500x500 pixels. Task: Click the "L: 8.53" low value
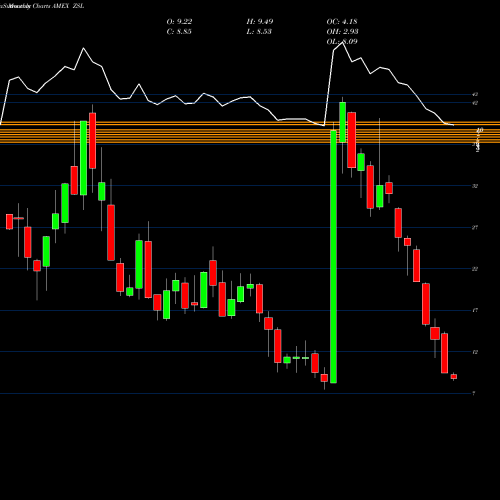tap(259, 32)
